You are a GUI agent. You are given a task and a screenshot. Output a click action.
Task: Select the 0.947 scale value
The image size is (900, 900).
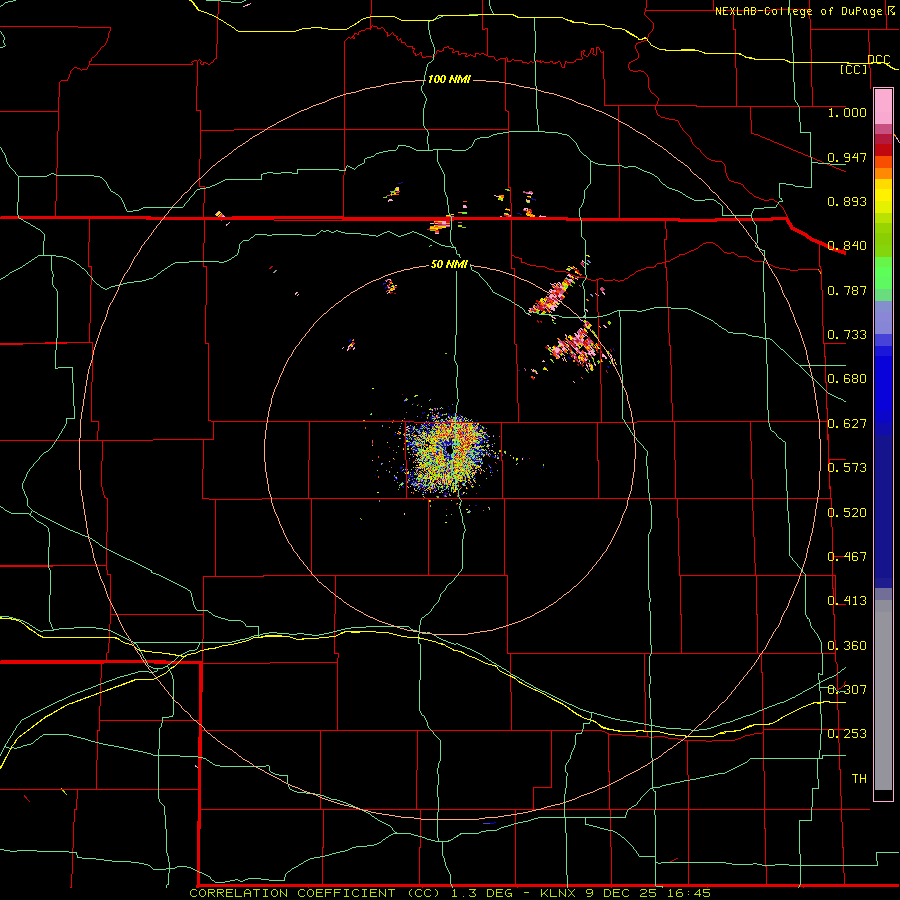pos(847,157)
